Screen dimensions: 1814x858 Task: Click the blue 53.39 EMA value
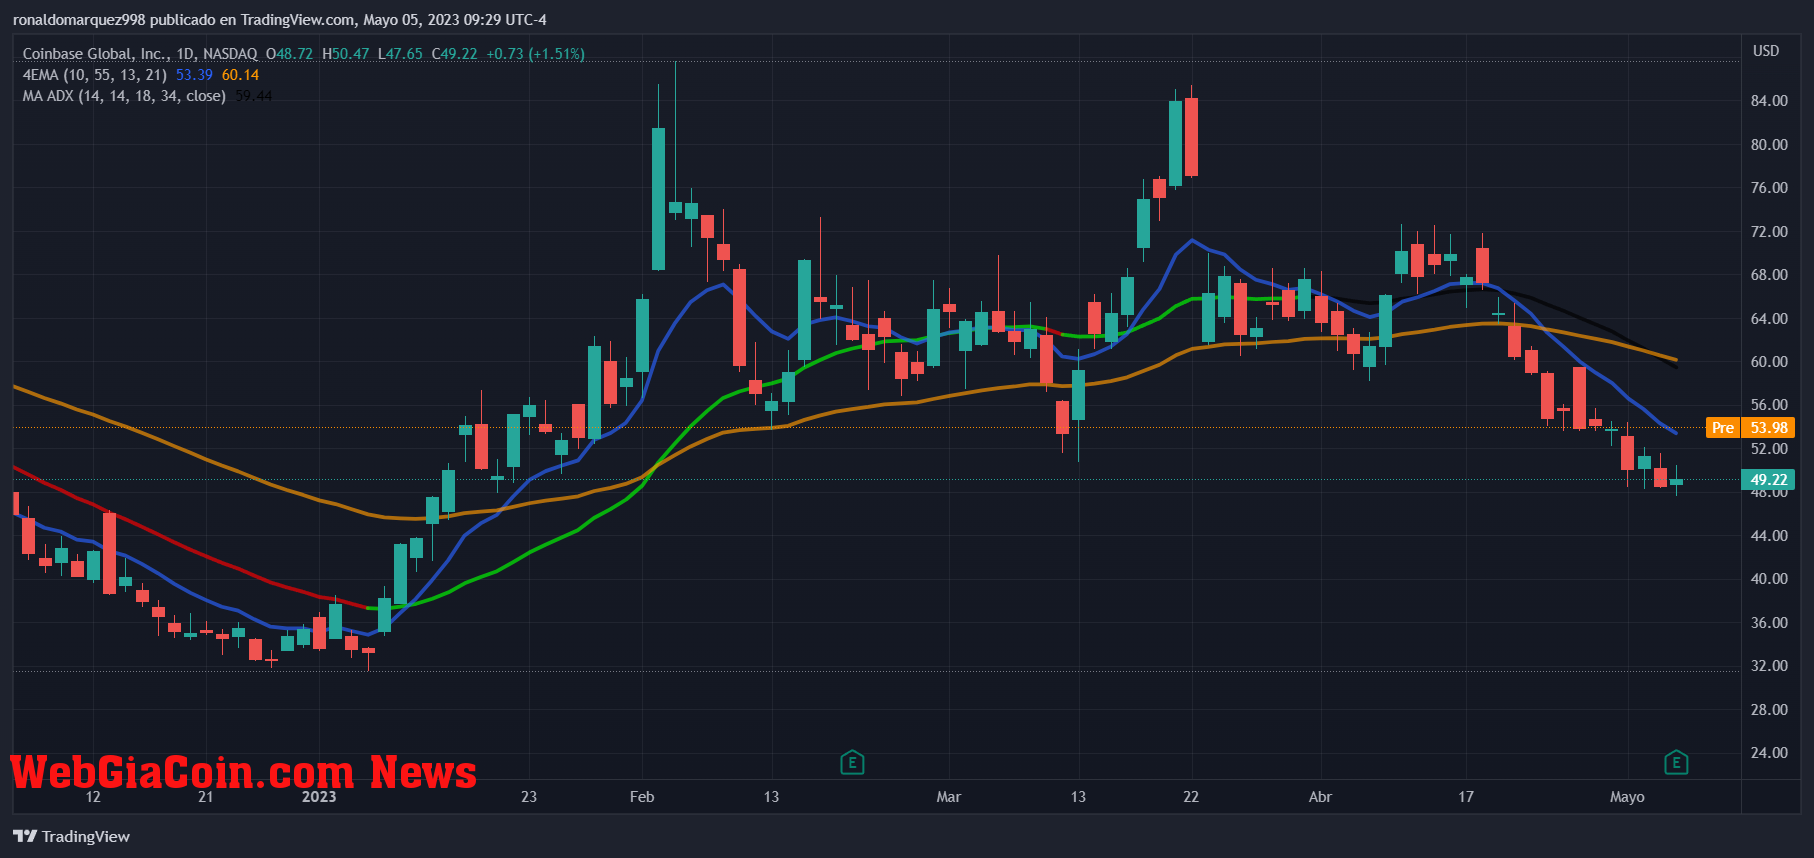click(194, 75)
